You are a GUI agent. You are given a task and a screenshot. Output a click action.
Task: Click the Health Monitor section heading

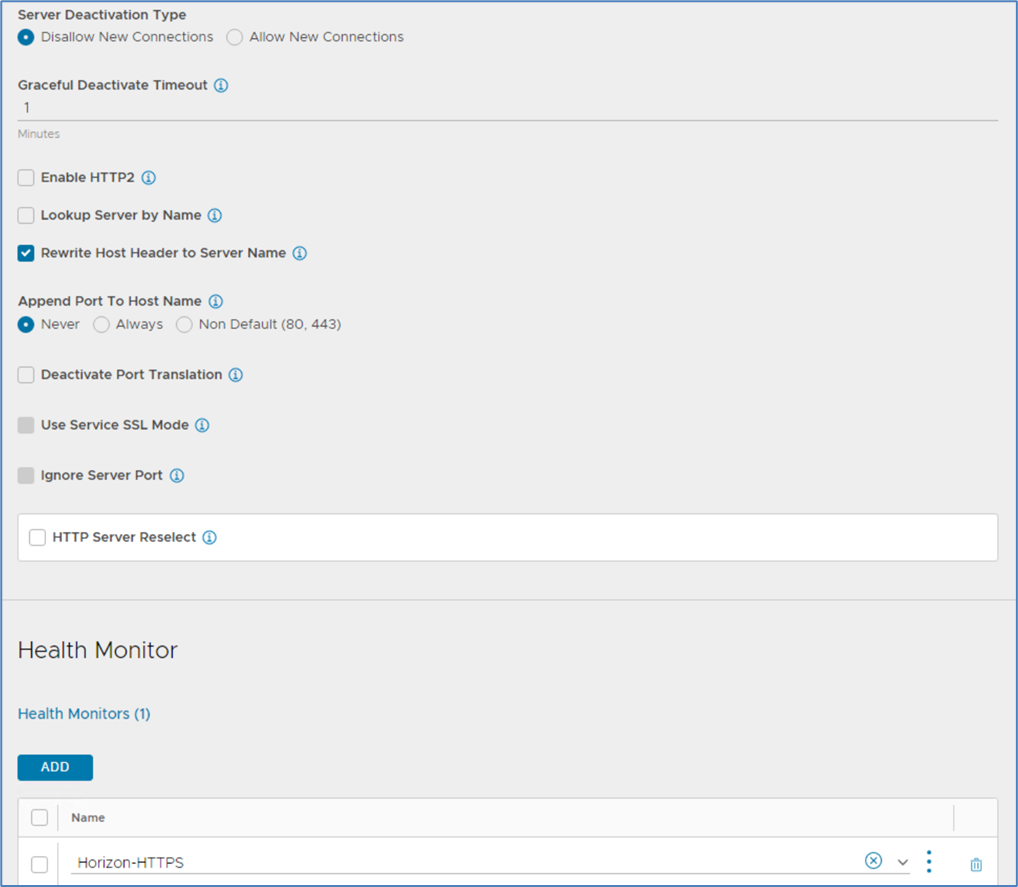tap(97, 650)
